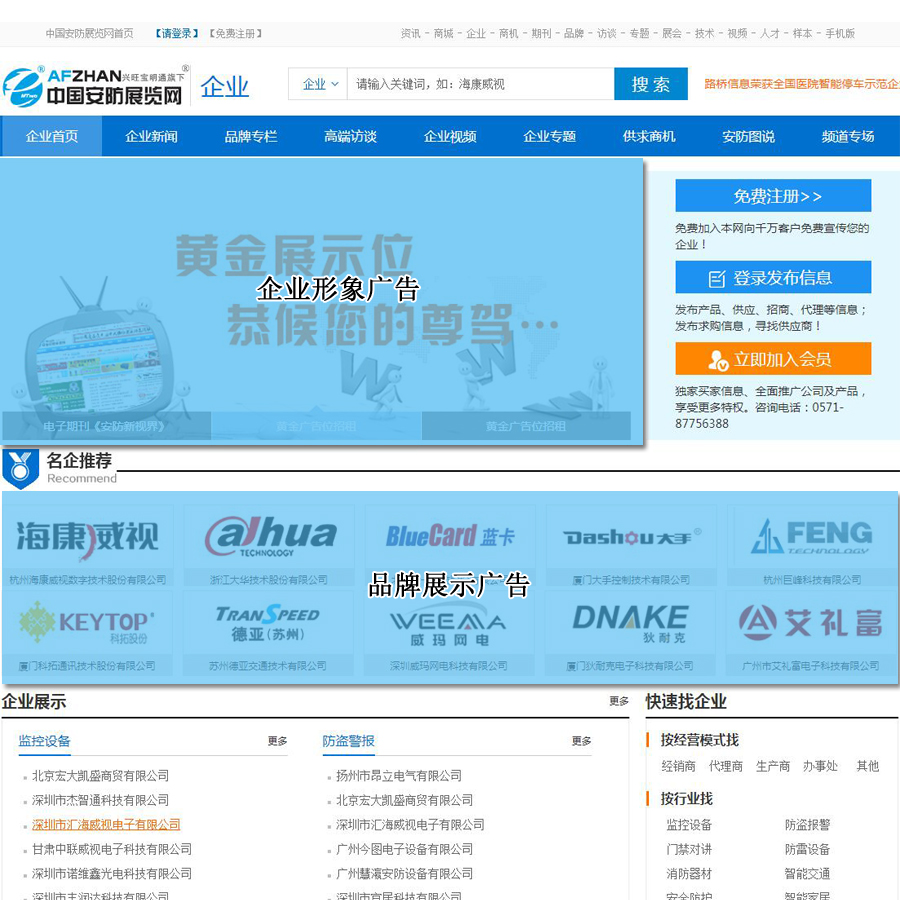Open 广州今图电子设备有限公司 company link
The width and height of the screenshot is (900, 900).
[x=405, y=849]
